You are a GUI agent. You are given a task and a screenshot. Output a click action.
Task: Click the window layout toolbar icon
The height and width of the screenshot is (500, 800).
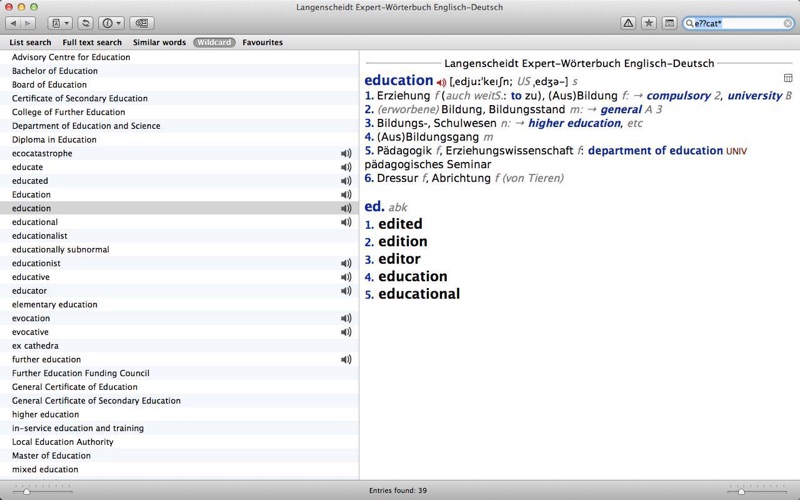[x=669, y=23]
